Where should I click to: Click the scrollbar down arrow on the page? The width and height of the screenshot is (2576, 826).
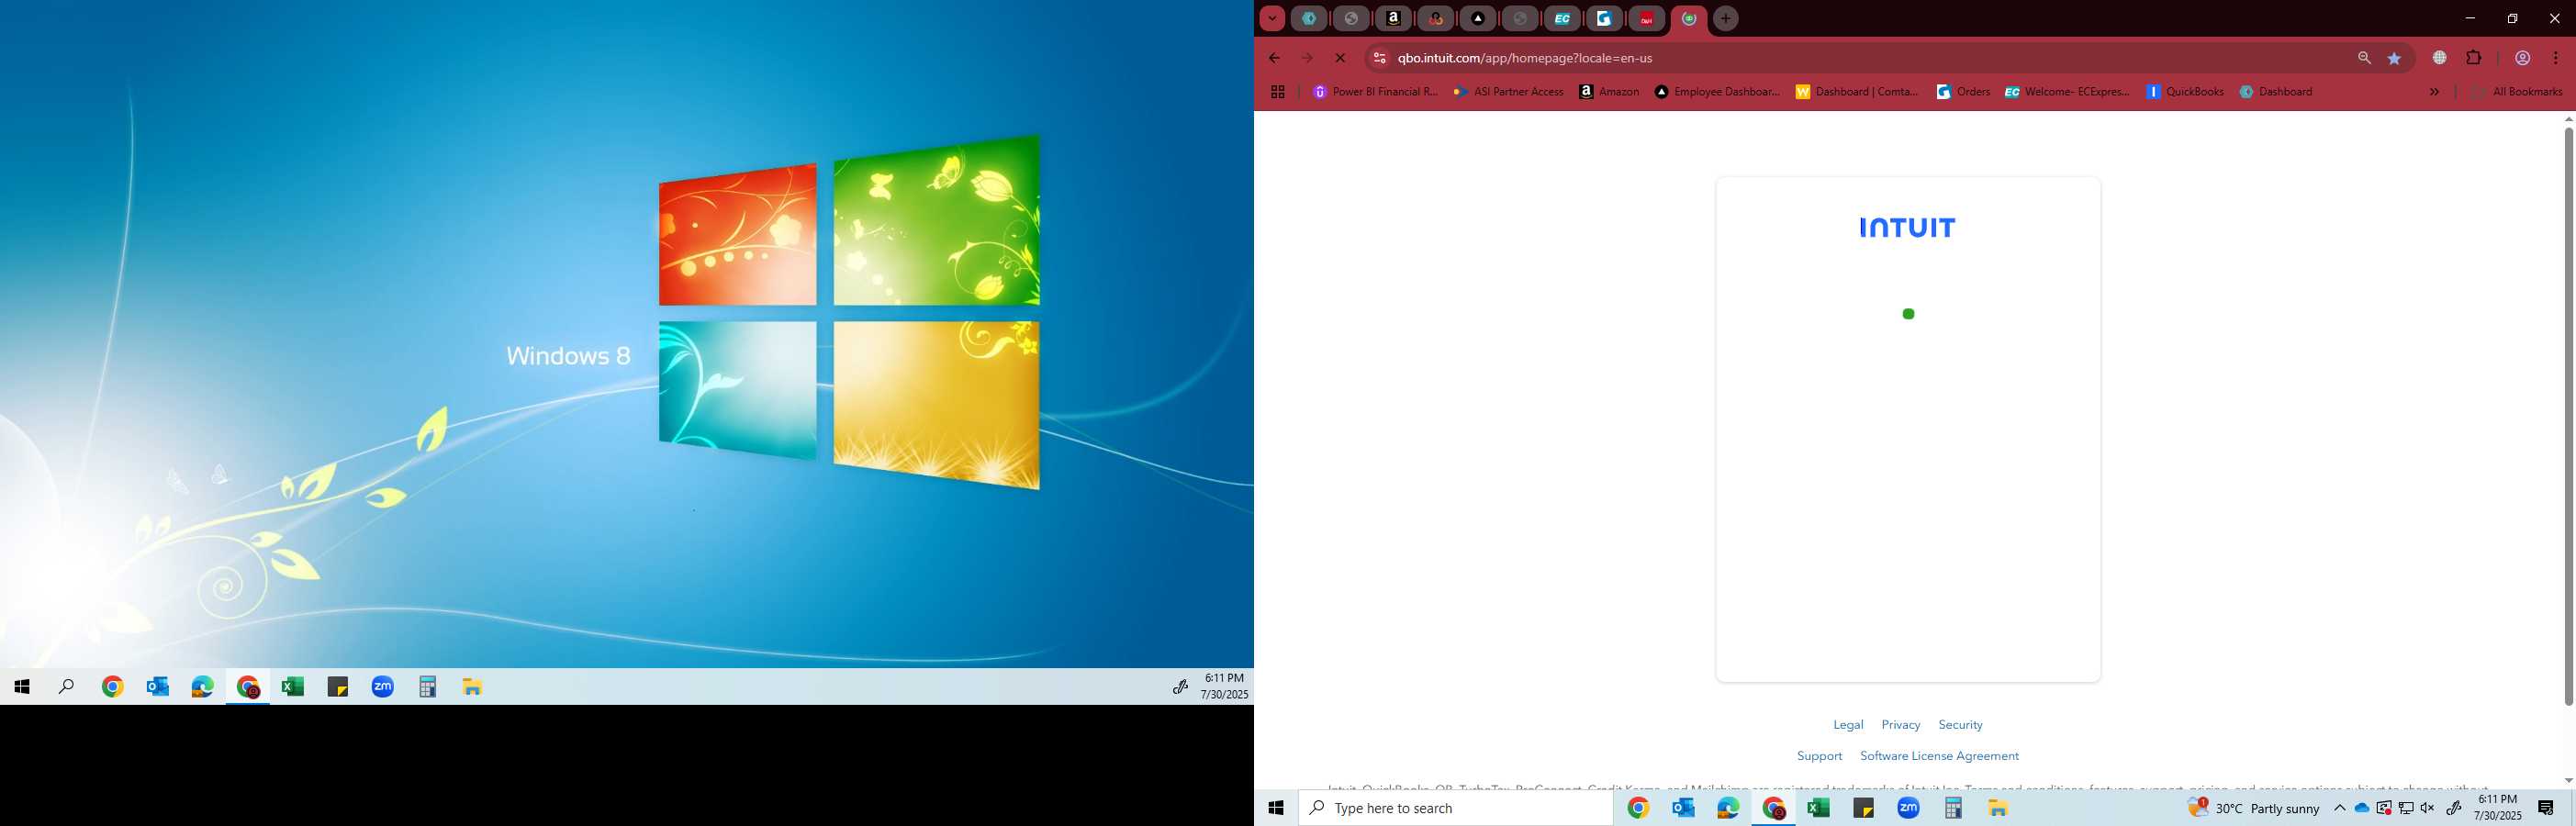click(2567, 780)
